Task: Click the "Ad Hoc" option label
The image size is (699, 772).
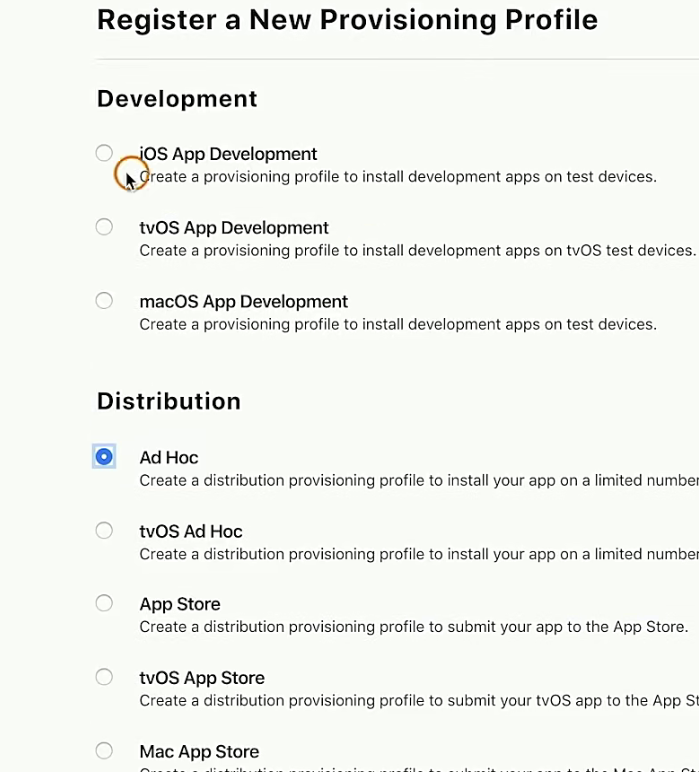Action: 169,458
